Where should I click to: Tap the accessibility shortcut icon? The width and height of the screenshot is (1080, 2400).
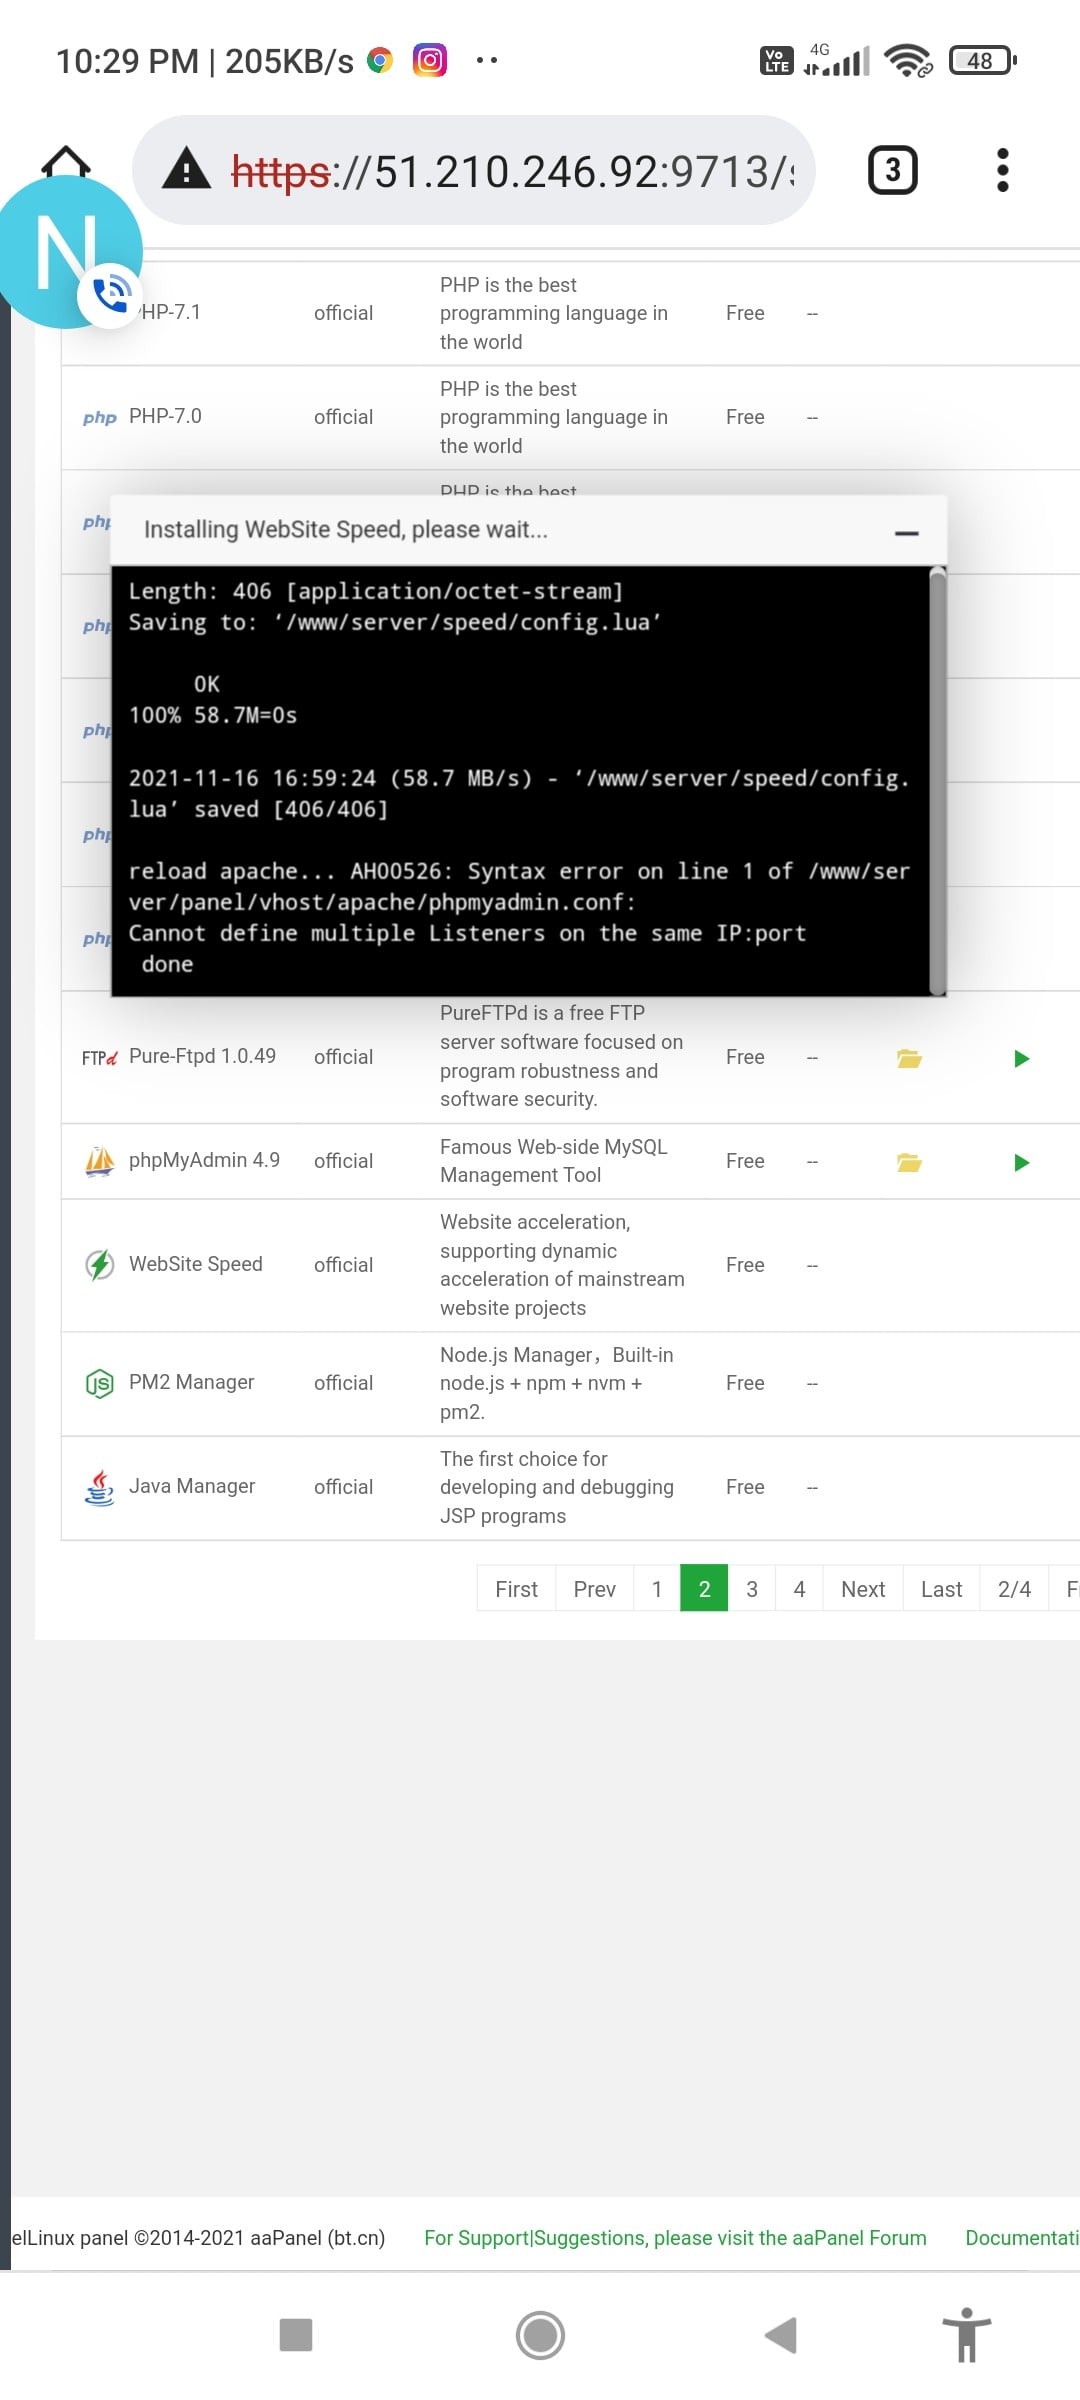(x=966, y=2335)
